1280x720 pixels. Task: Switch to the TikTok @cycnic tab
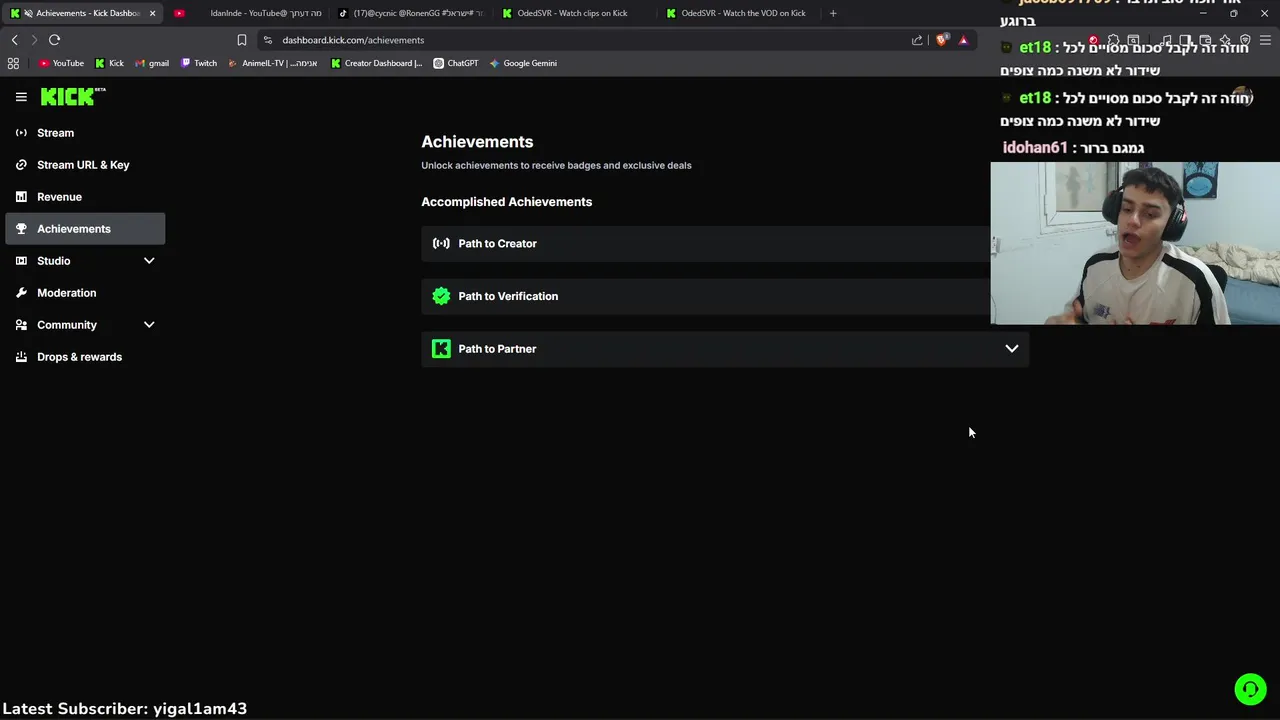point(411,13)
